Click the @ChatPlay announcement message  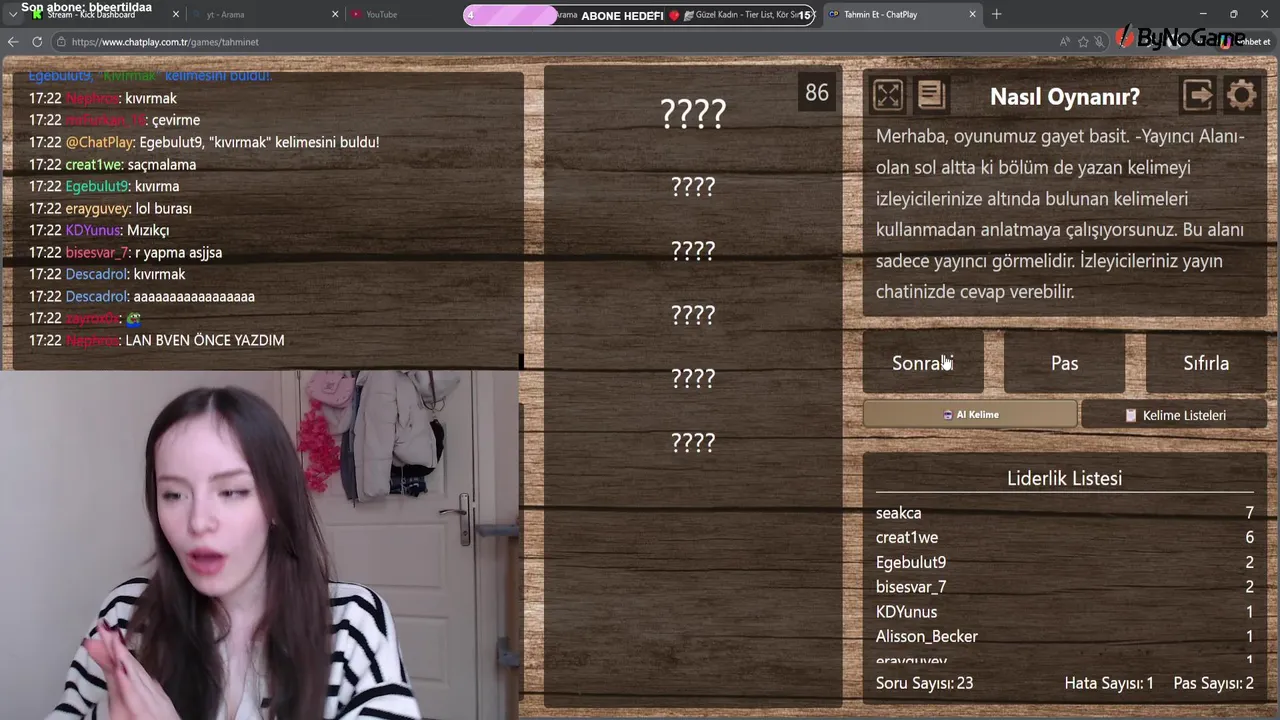point(204,142)
